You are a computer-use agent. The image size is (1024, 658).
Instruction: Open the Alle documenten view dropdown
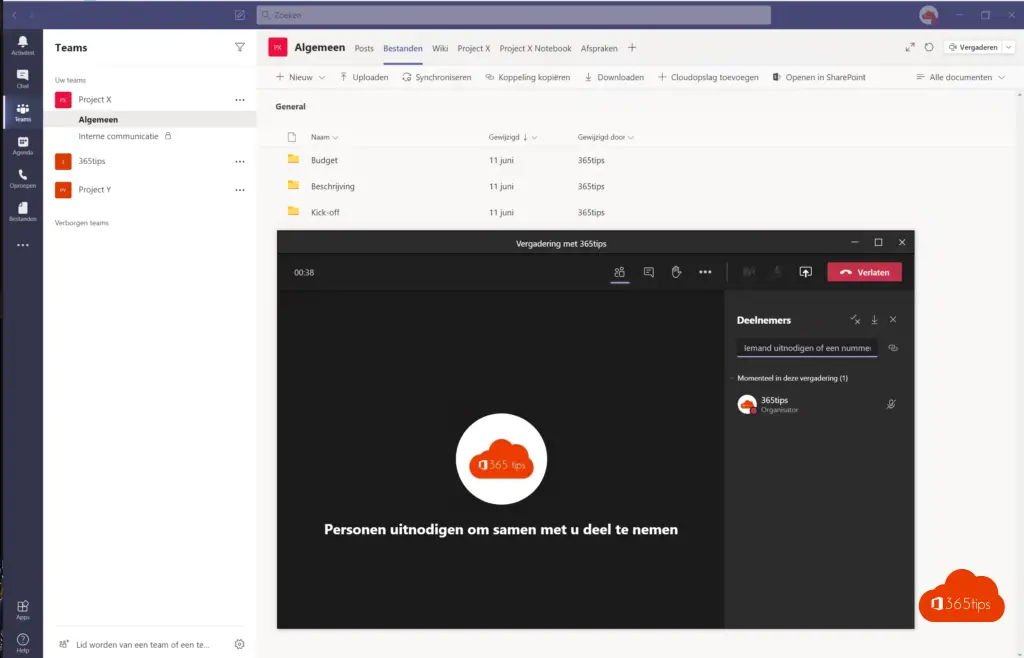tap(960, 77)
